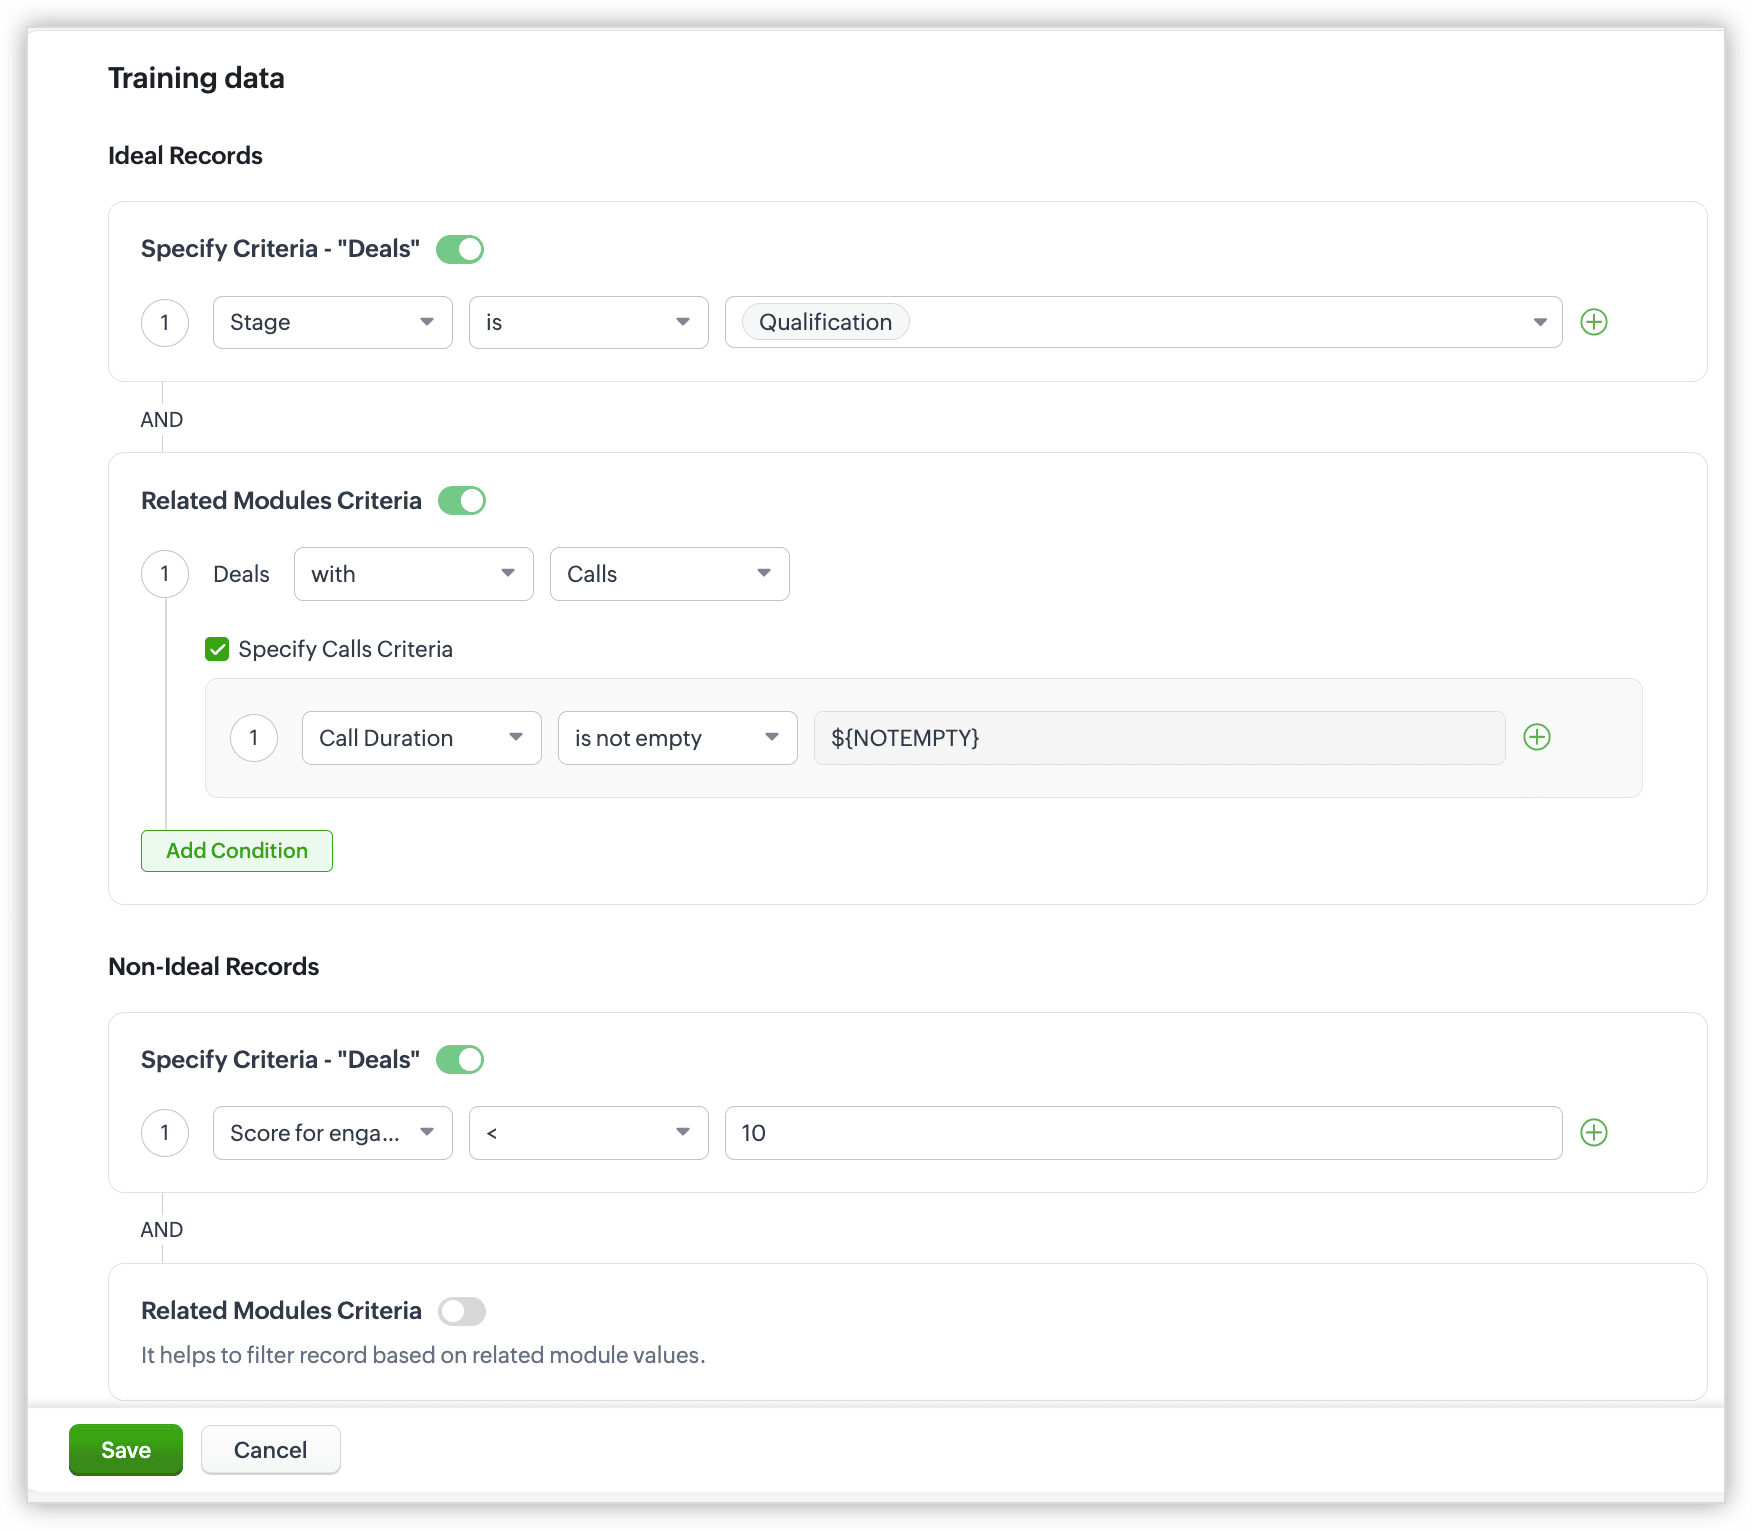The image size is (1752, 1530).
Task: Open the Calls module dropdown
Action: pos(669,574)
